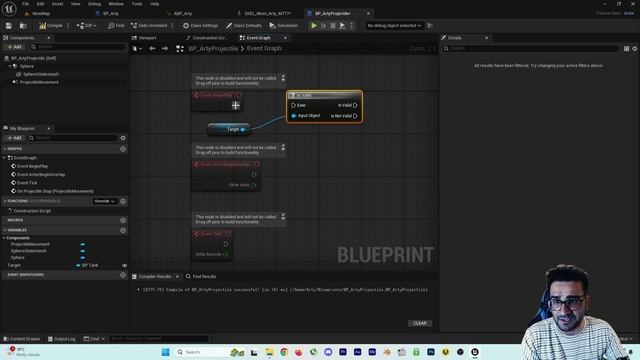640x360 pixels.
Task: Add a new function with plus icon
Action: click(123, 201)
